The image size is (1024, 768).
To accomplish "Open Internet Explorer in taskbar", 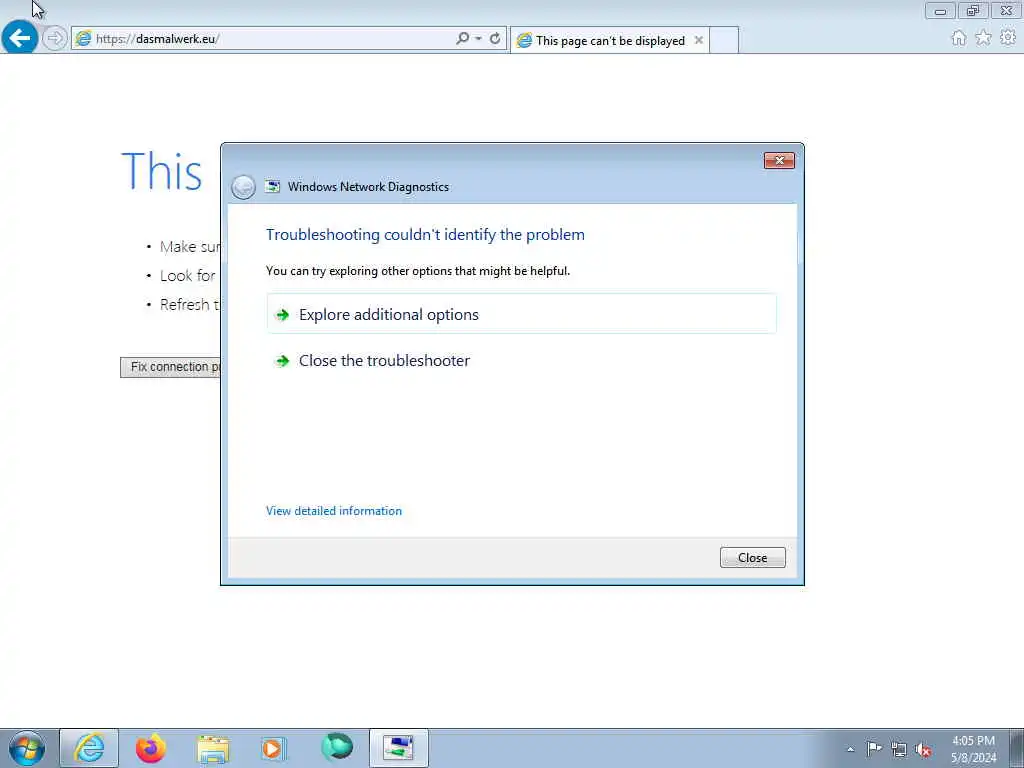I will pyautogui.click(x=89, y=748).
